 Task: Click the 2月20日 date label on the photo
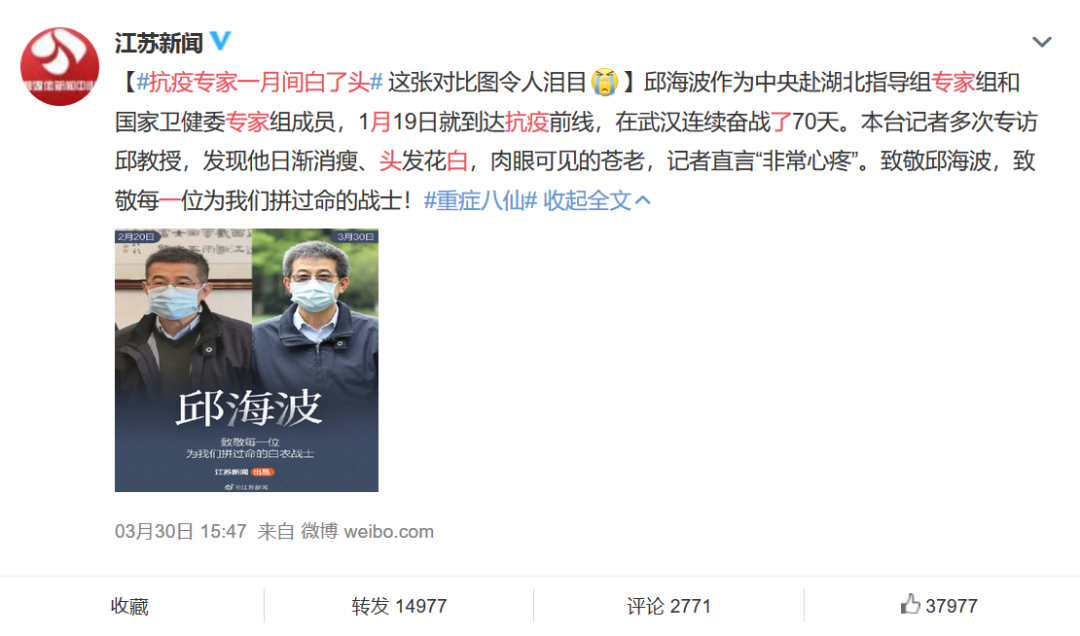pyautogui.click(x=135, y=236)
